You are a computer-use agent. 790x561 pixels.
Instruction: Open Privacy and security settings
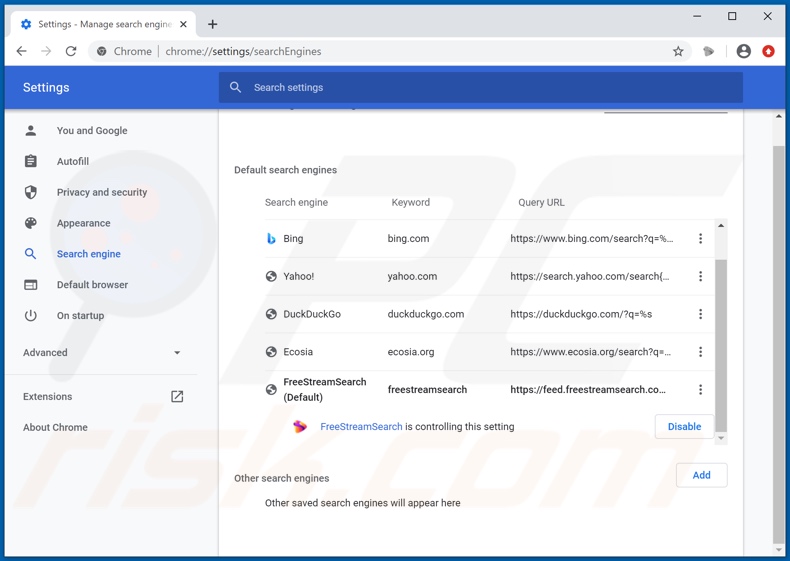tap(101, 192)
